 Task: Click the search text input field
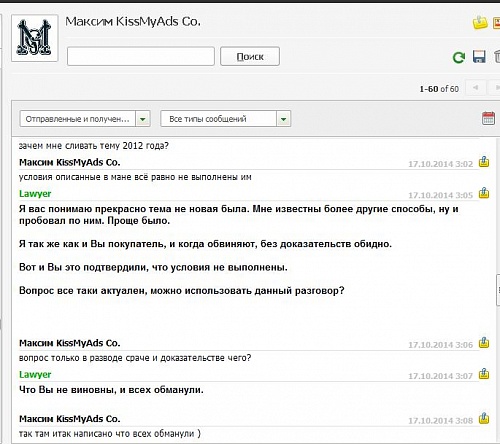coord(141,56)
